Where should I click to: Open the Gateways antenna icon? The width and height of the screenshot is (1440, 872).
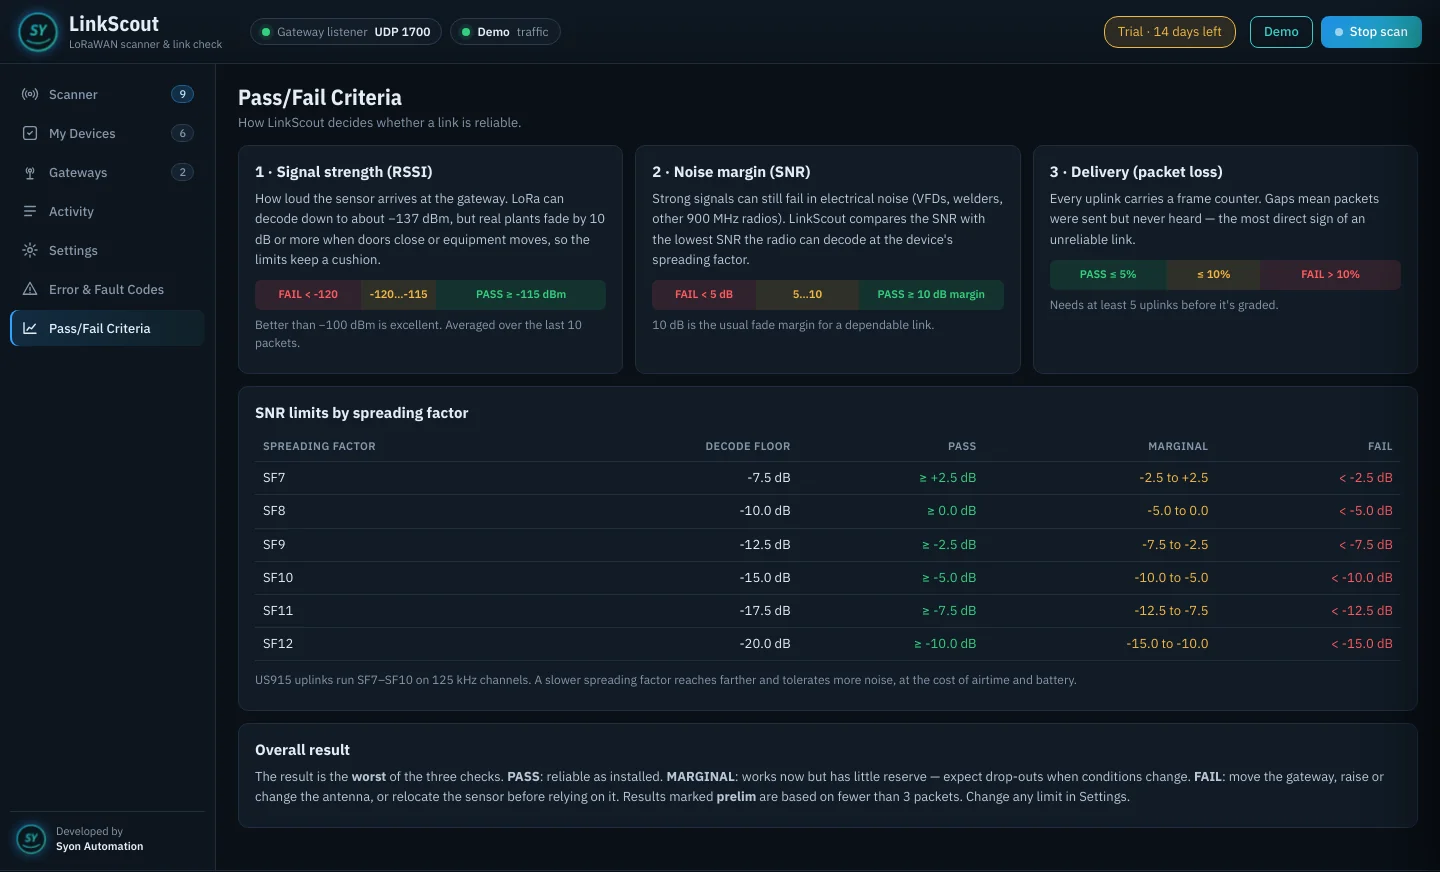point(30,172)
